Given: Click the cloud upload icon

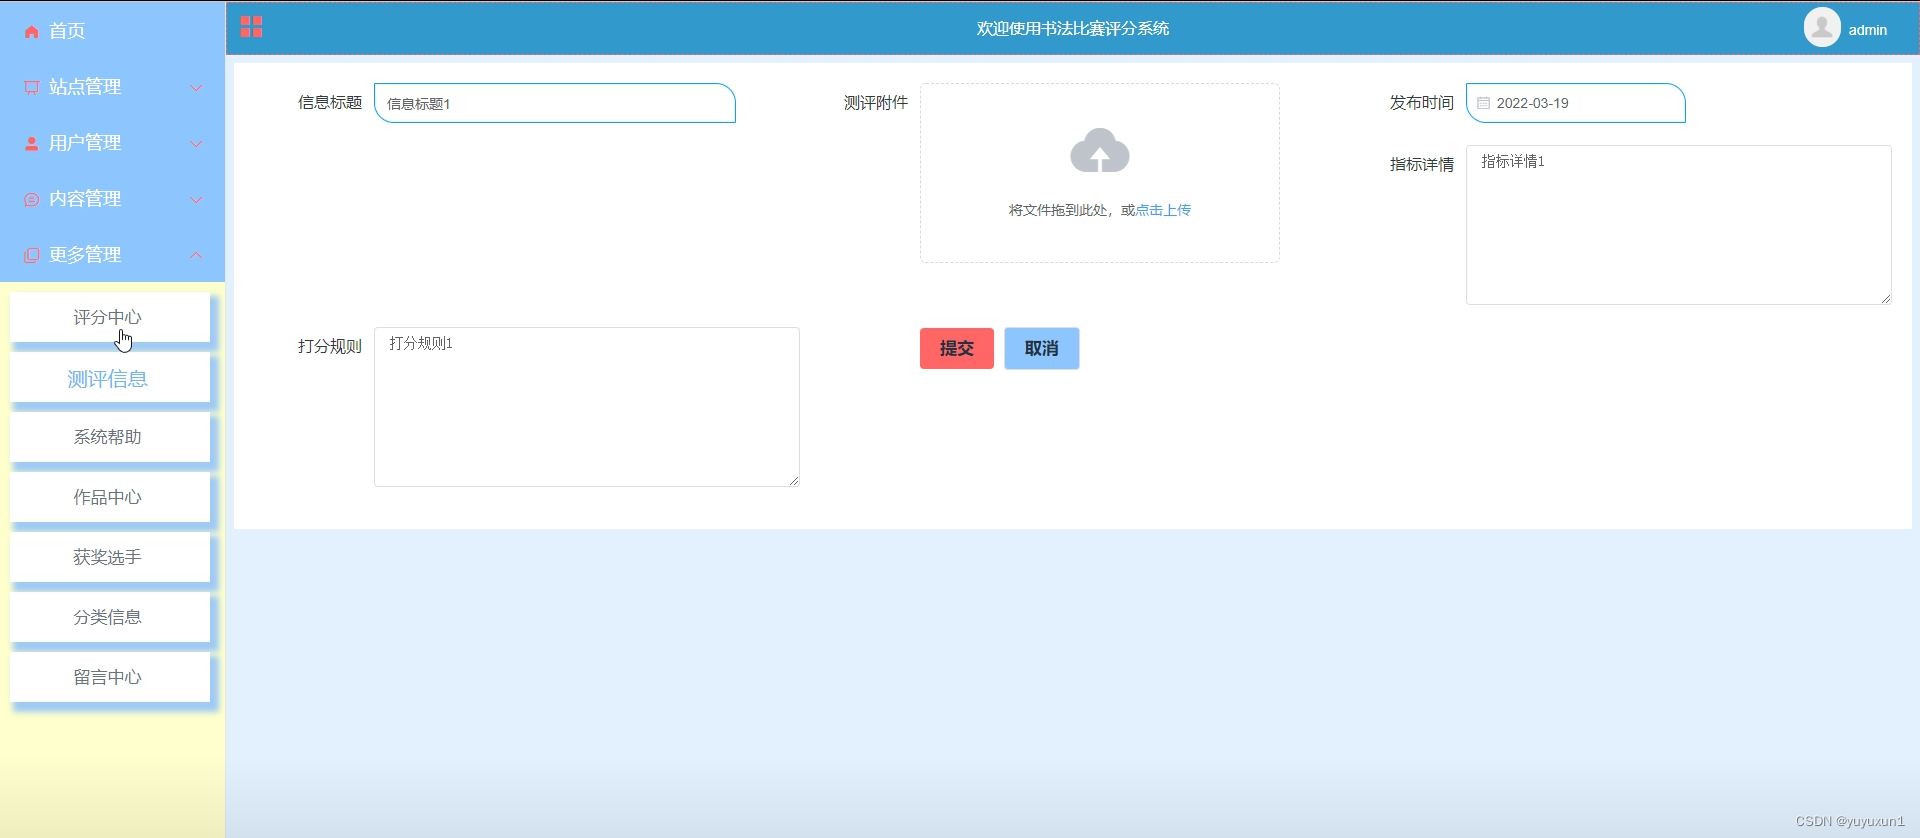Looking at the screenshot, I should 1099,151.
